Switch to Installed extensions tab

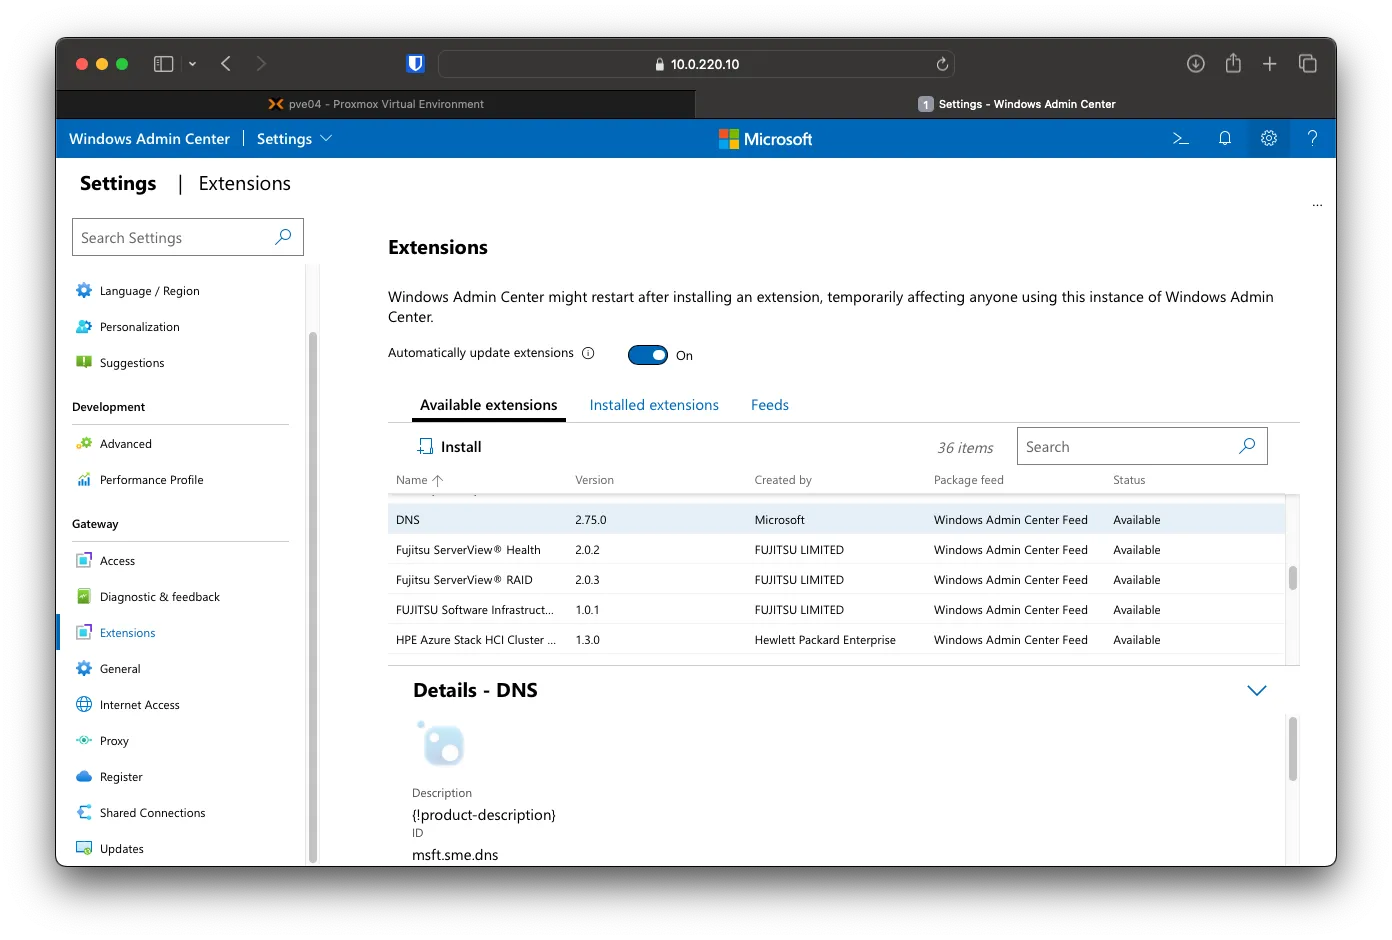click(654, 405)
